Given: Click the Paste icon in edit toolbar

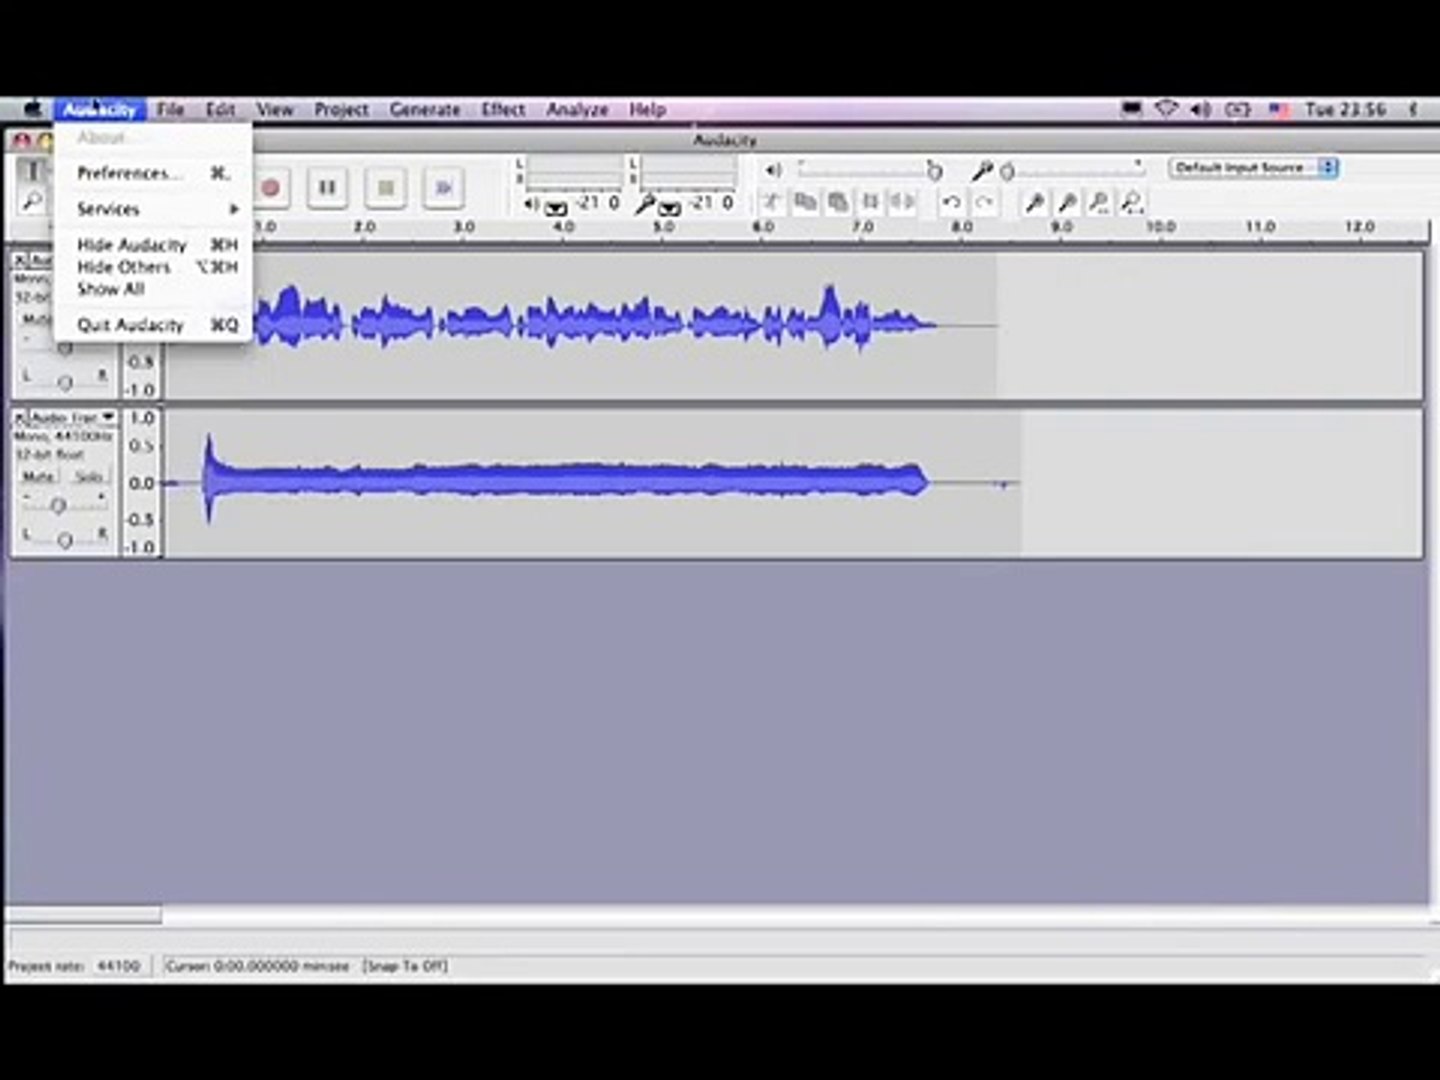Looking at the screenshot, I should click(x=838, y=202).
